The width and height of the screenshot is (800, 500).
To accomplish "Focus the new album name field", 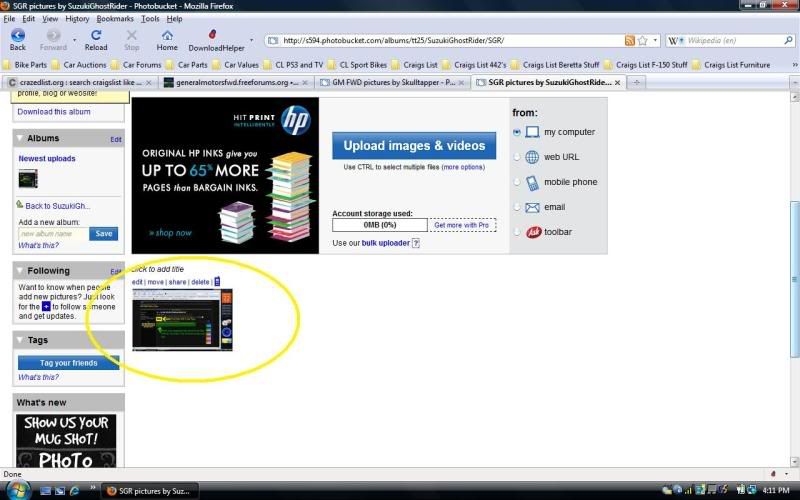I will point(53,234).
